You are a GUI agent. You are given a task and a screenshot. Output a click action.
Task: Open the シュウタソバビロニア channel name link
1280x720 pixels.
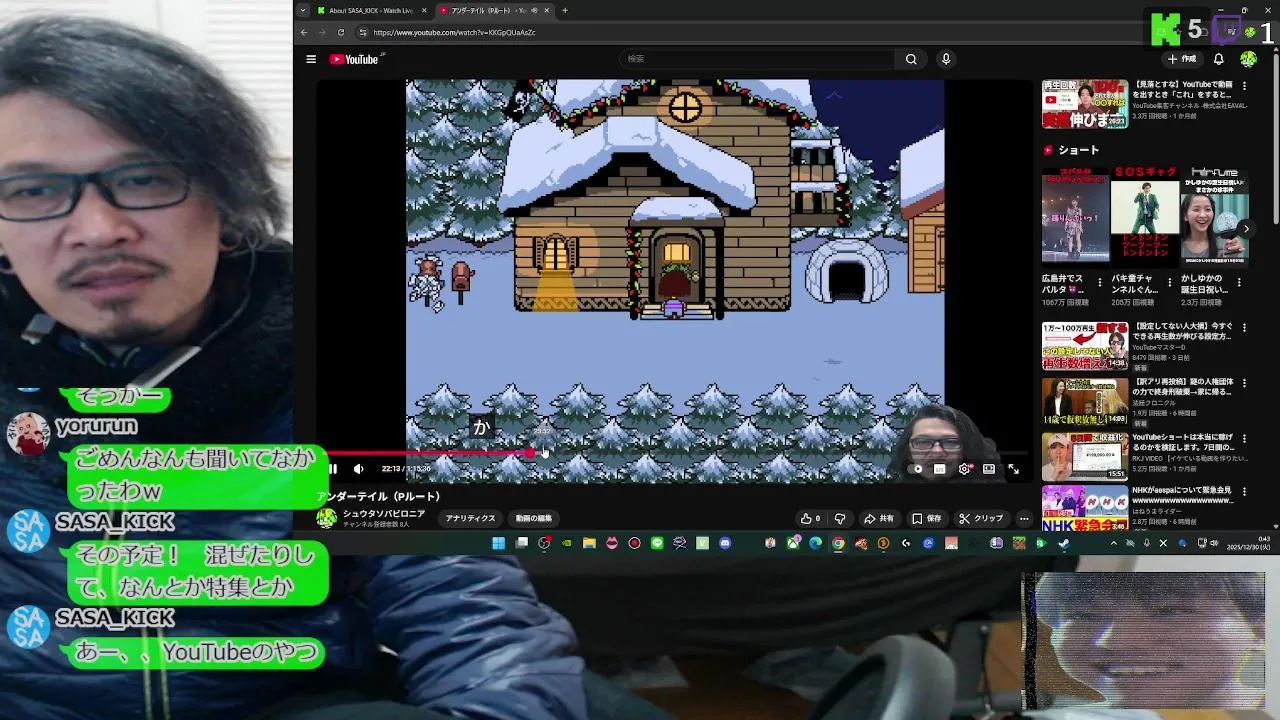(384, 513)
